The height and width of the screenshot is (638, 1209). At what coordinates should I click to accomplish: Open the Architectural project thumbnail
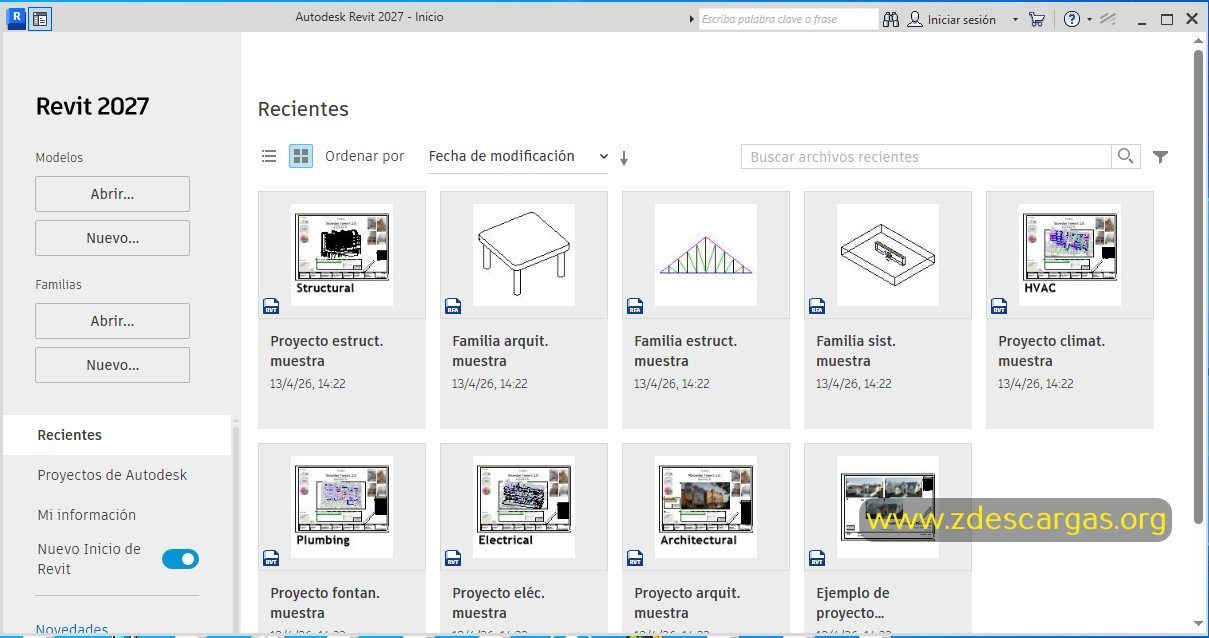(x=706, y=507)
